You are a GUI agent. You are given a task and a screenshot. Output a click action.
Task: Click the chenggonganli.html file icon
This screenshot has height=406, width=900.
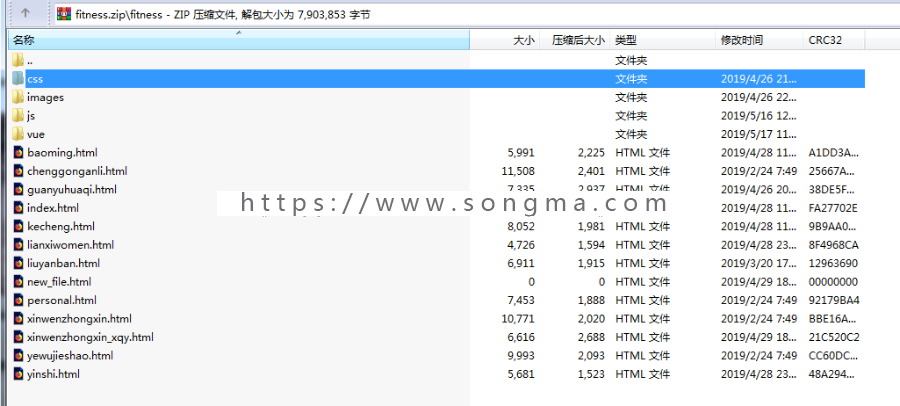18,171
